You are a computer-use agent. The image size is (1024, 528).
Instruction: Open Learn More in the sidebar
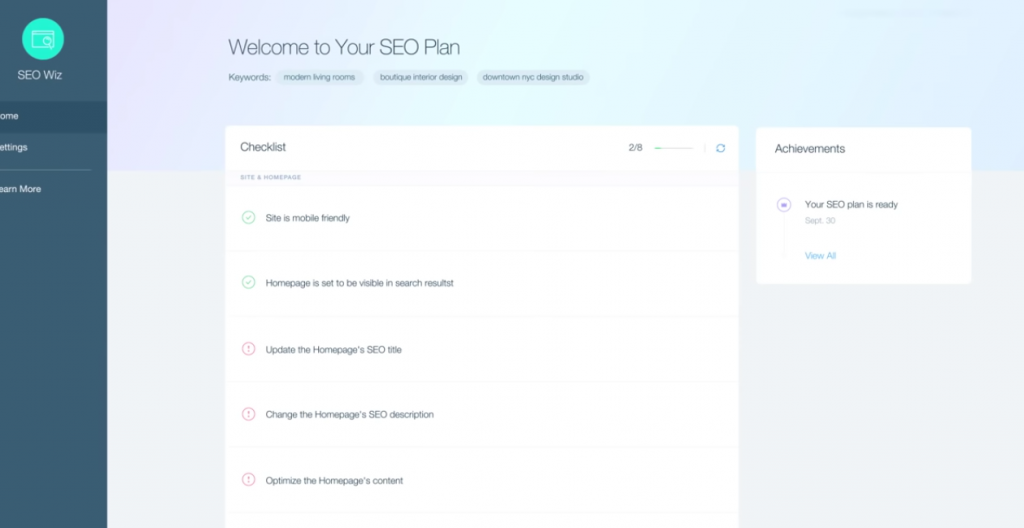[54, 189]
